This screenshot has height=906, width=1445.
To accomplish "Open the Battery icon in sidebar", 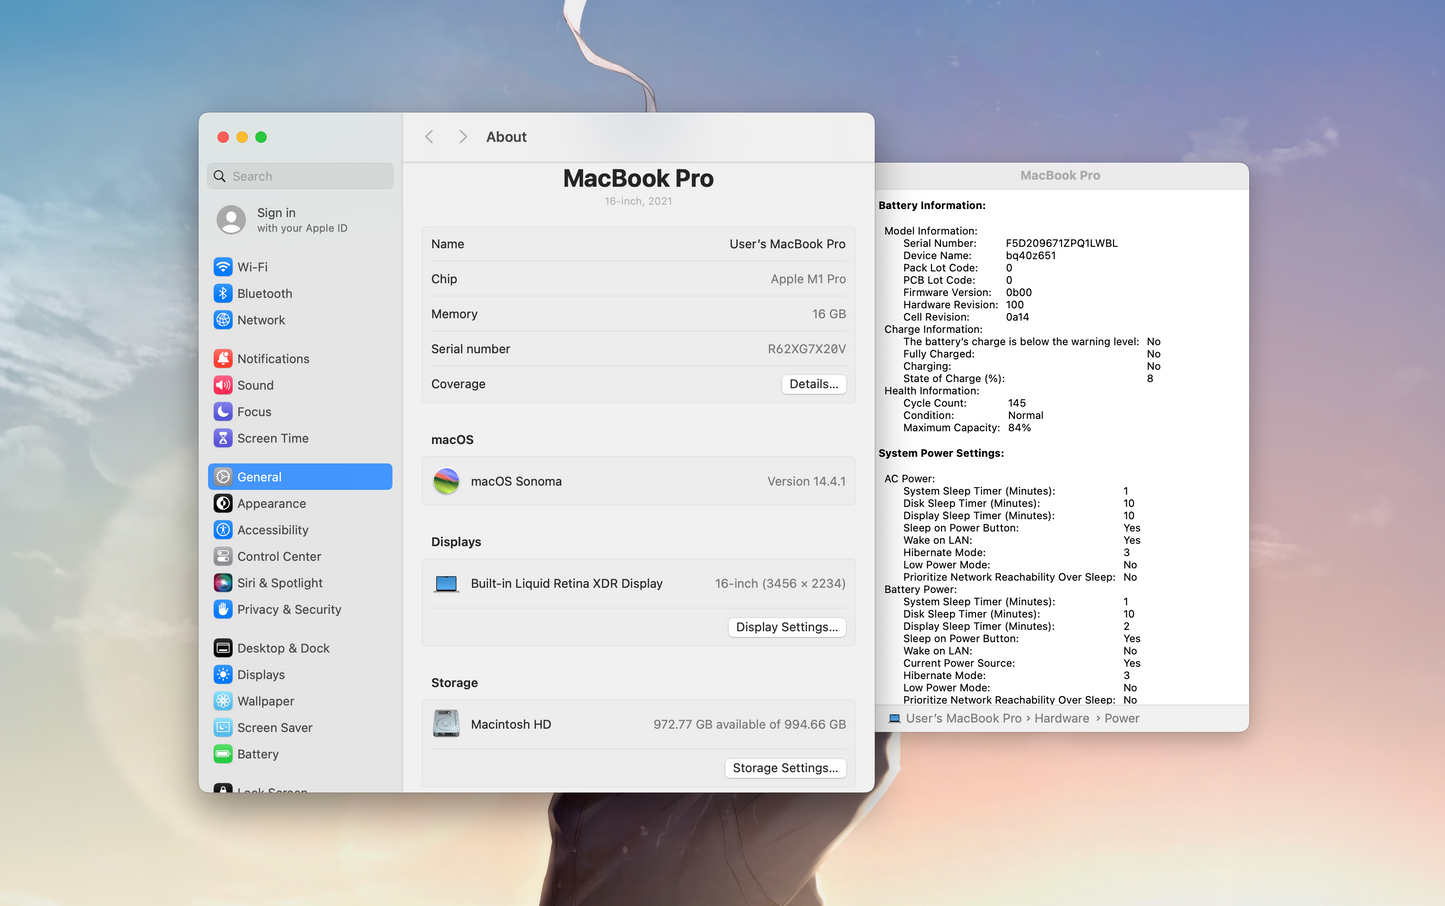I will pyautogui.click(x=223, y=754).
